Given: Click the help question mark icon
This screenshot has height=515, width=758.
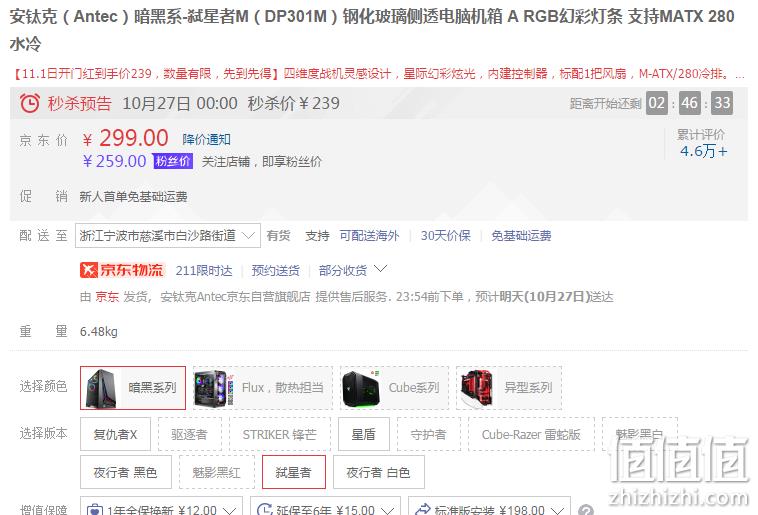Looking at the screenshot, I should pyautogui.click(x=585, y=510).
